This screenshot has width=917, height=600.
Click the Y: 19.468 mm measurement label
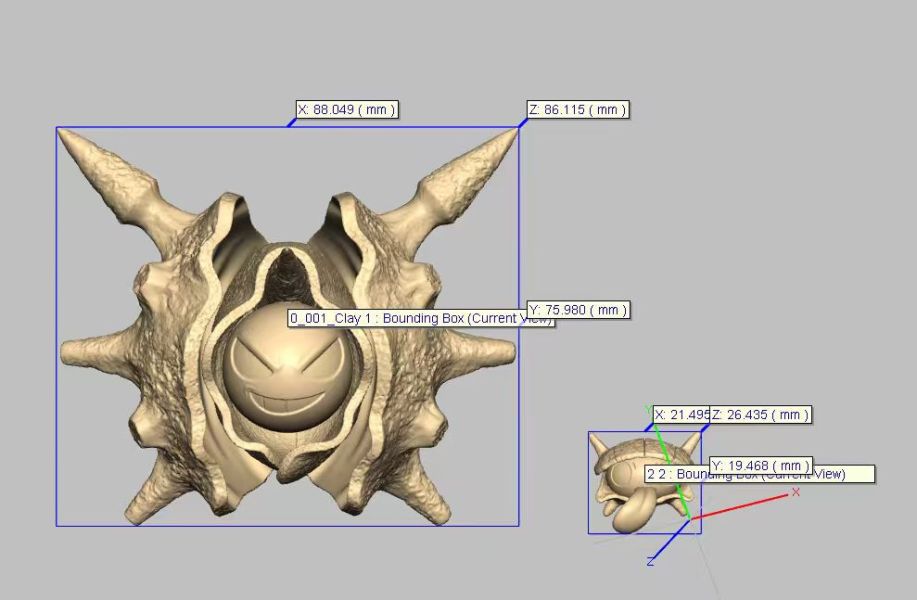pyautogui.click(x=763, y=465)
